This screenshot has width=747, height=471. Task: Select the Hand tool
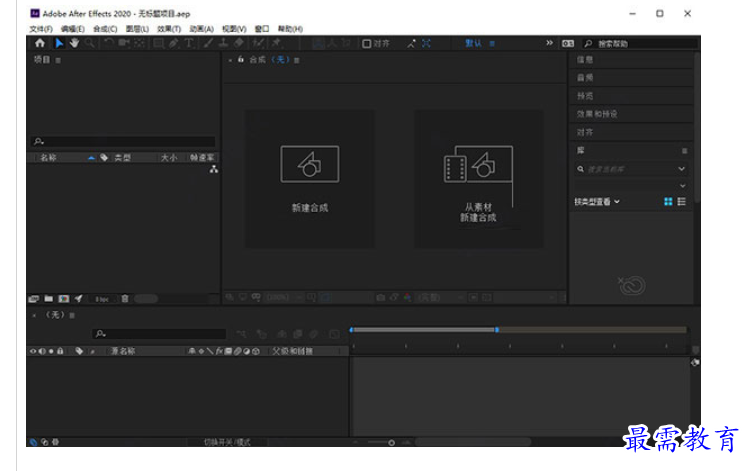74,43
